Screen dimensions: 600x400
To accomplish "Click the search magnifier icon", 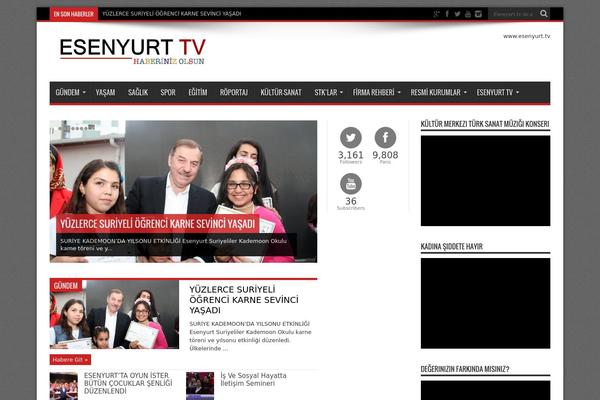I will point(544,14).
